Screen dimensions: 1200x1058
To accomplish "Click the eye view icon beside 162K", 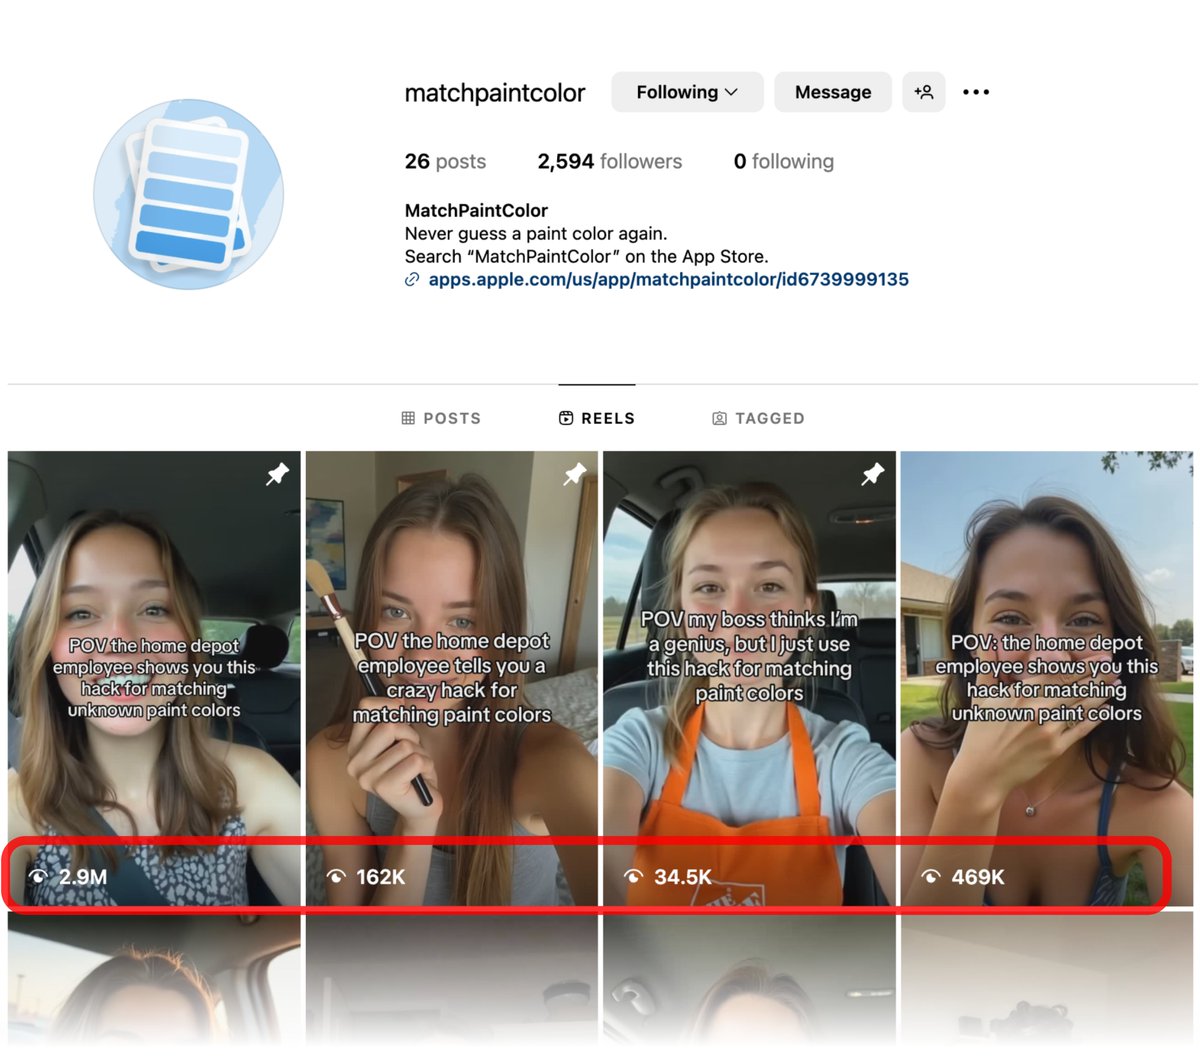I will click(336, 877).
